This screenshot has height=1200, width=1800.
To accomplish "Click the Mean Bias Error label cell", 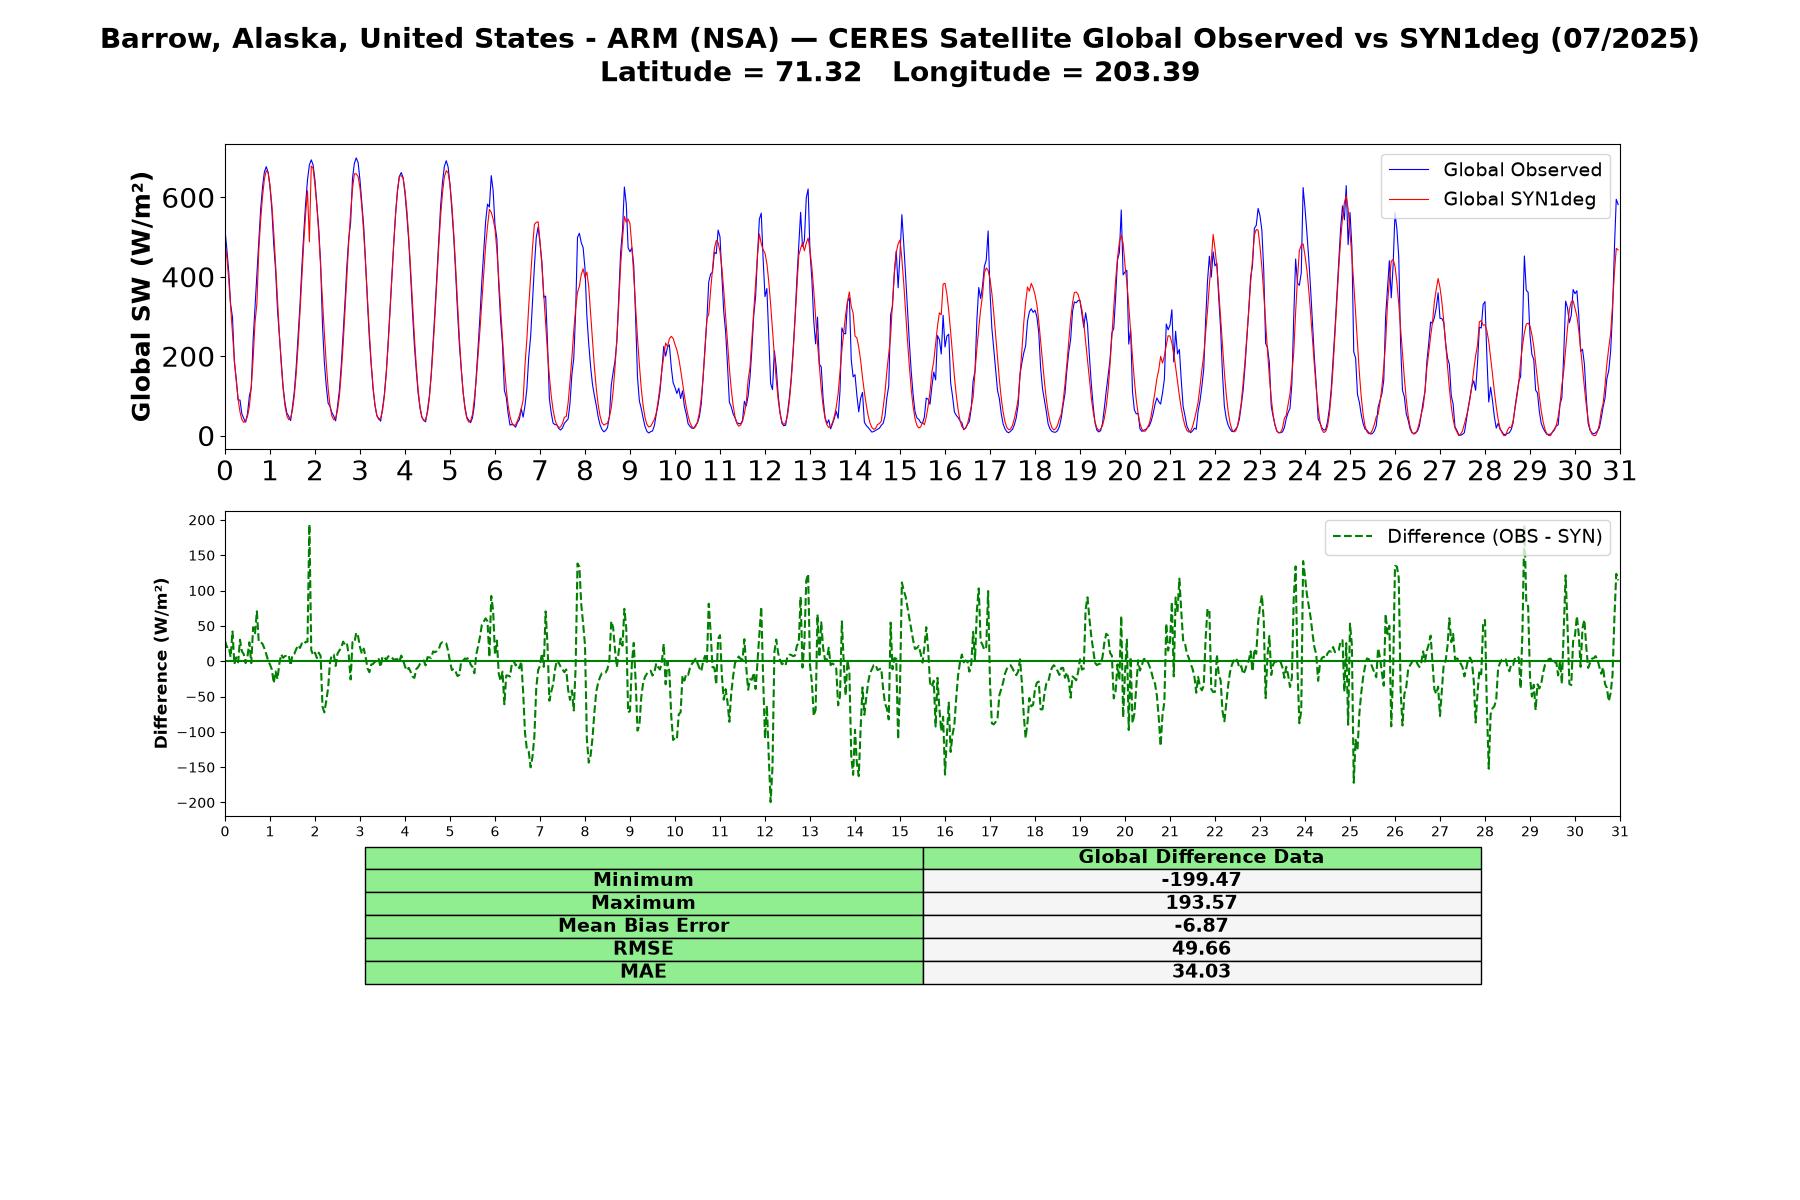I will click(643, 926).
